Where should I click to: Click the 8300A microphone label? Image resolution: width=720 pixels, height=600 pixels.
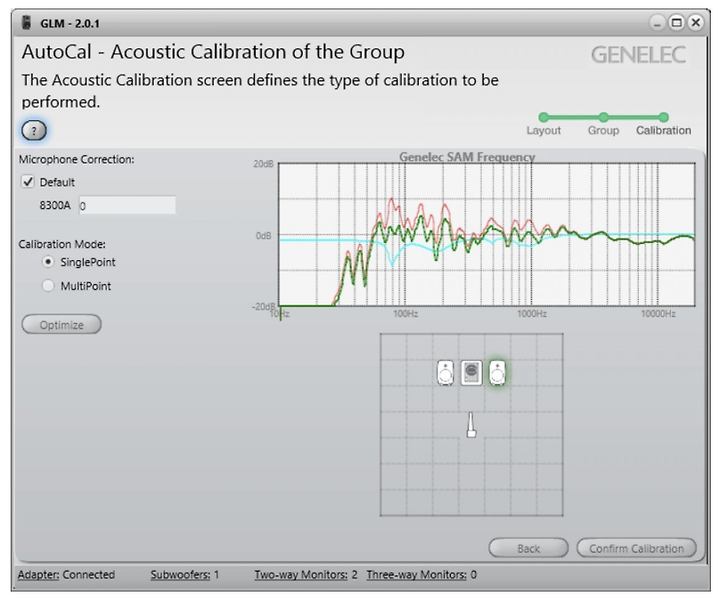pos(55,205)
